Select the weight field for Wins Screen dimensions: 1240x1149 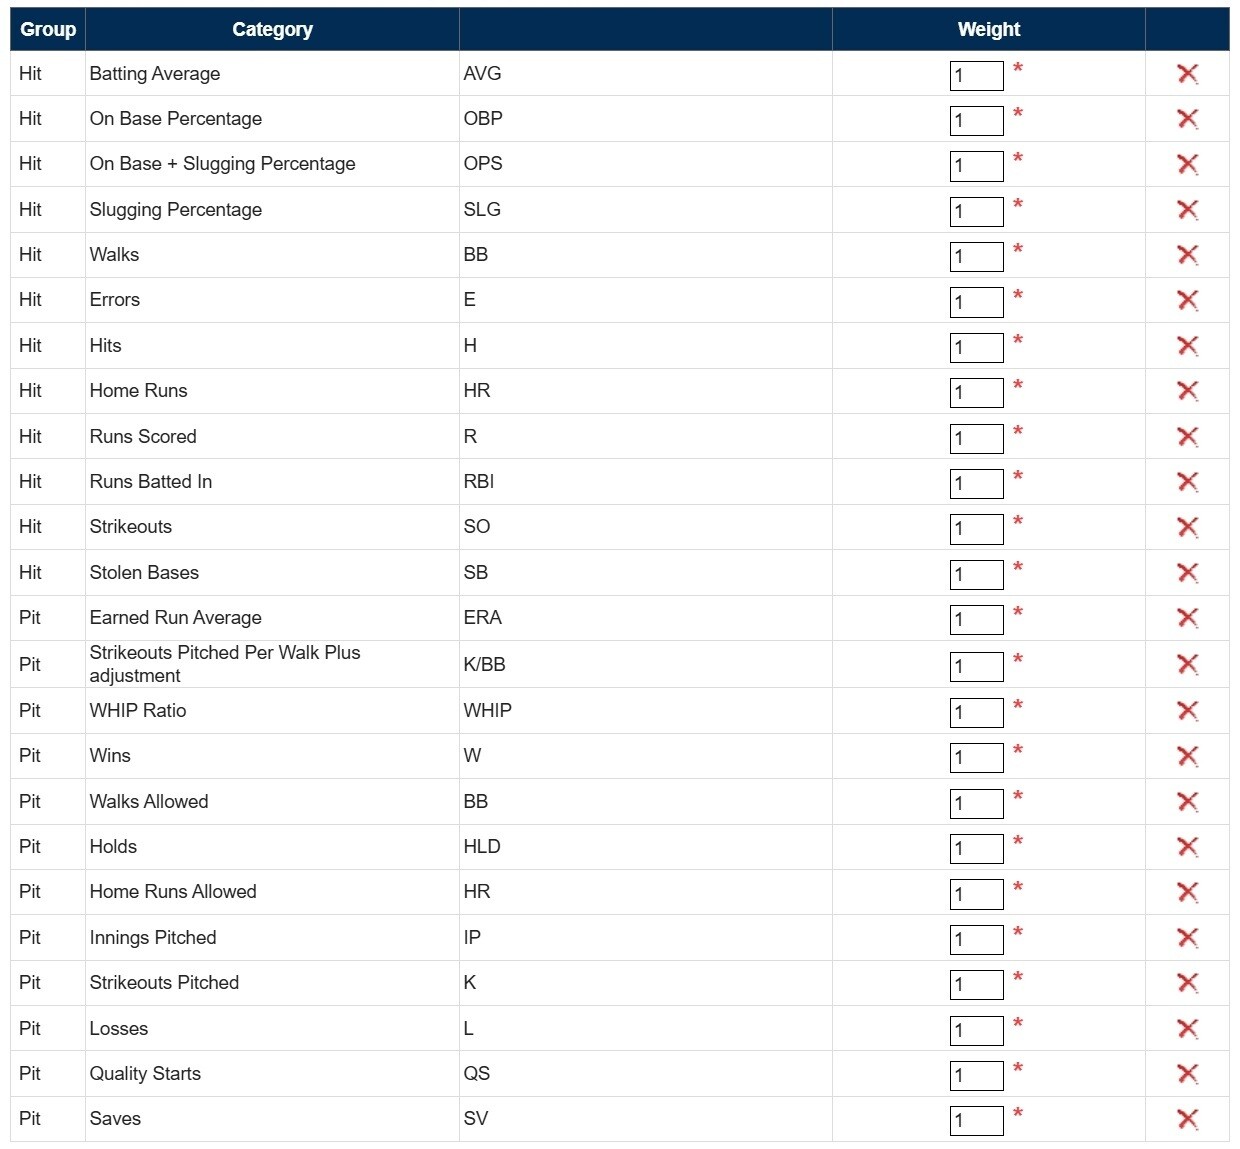point(976,758)
